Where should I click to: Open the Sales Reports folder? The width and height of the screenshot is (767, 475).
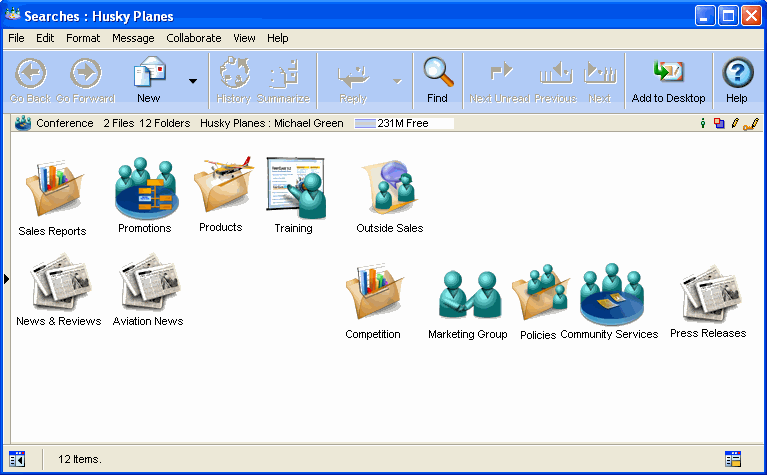click(53, 191)
